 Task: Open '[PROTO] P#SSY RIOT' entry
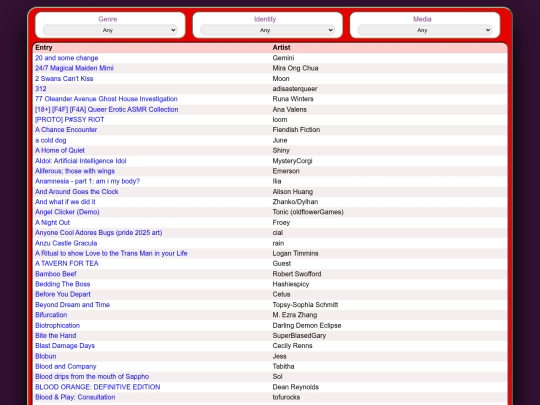click(x=69, y=120)
